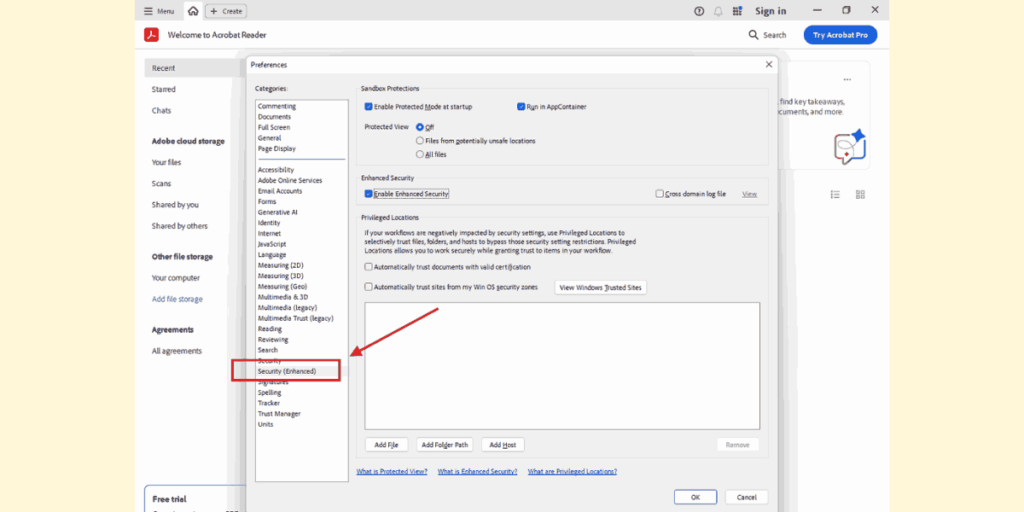The height and width of the screenshot is (512, 1024).
Task: Click Cancel in Preferences
Action: click(x=746, y=497)
